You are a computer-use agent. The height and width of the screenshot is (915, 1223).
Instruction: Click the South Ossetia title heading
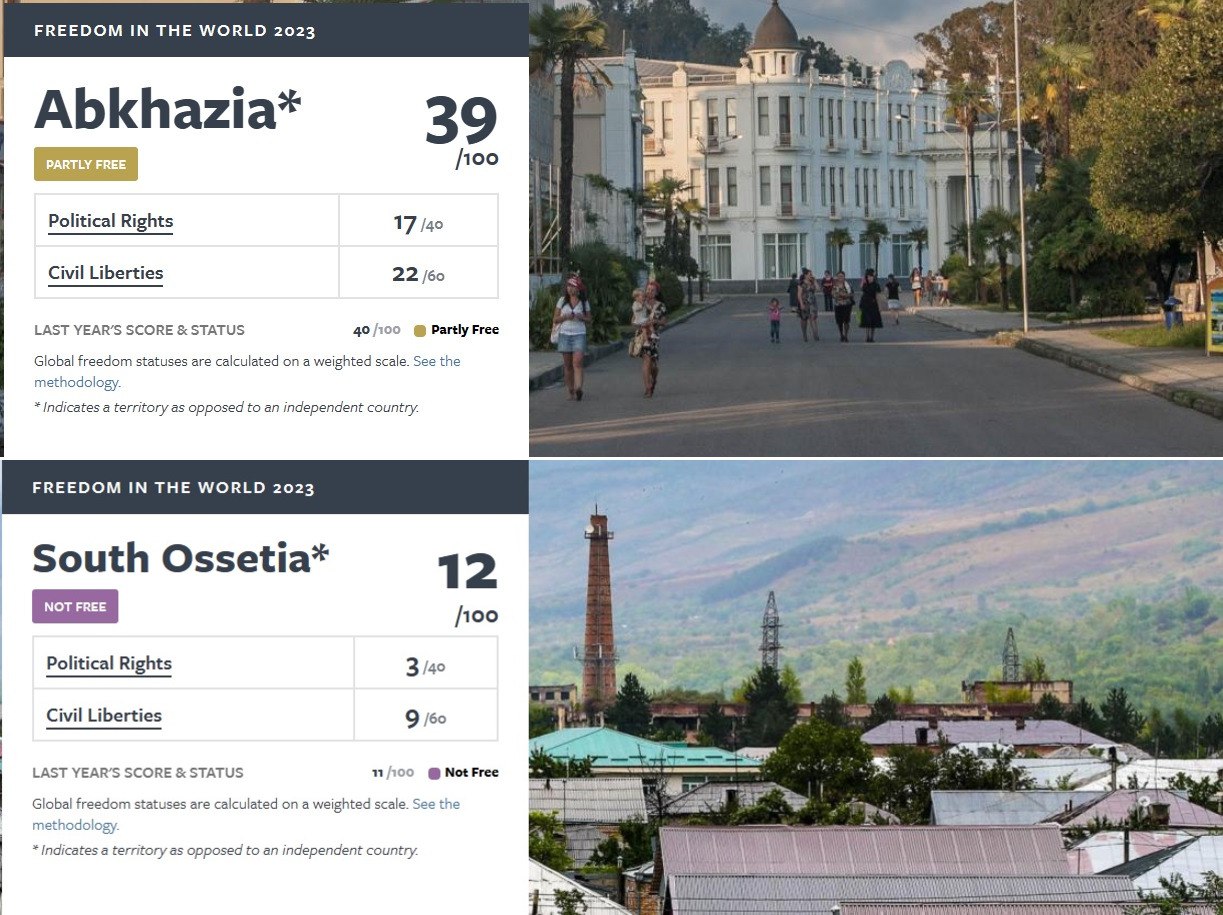(x=180, y=558)
